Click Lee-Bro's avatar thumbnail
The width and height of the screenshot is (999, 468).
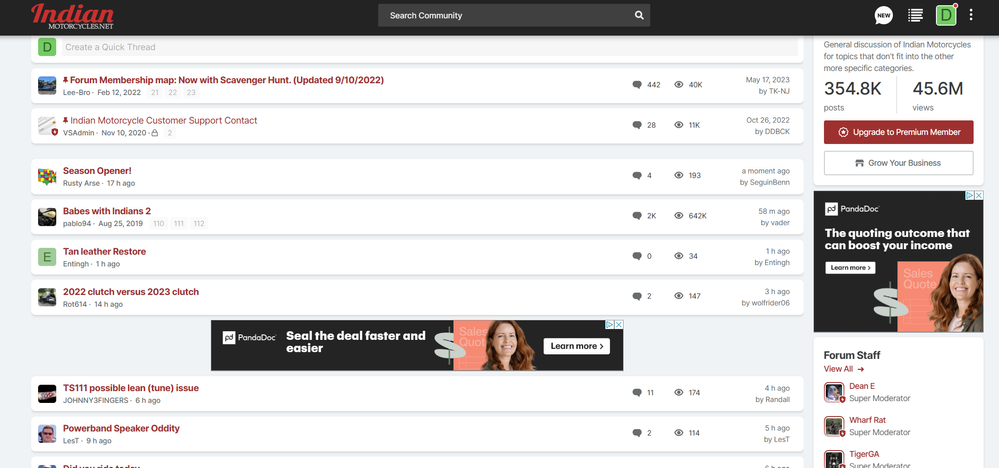pos(47,85)
